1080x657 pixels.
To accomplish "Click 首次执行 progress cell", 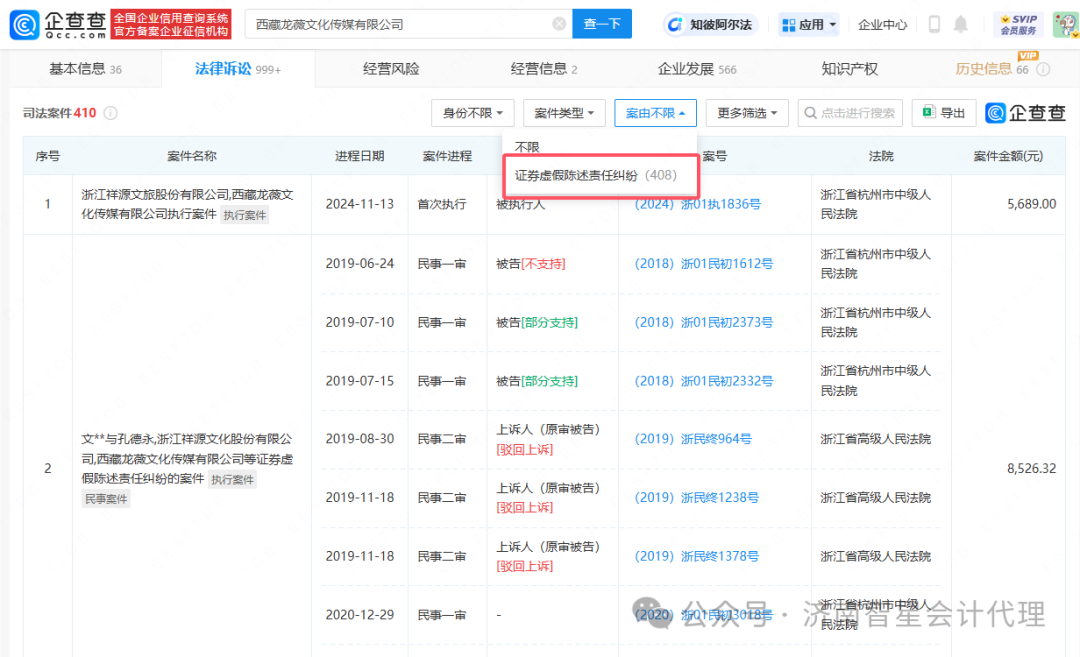I will 442,204.
